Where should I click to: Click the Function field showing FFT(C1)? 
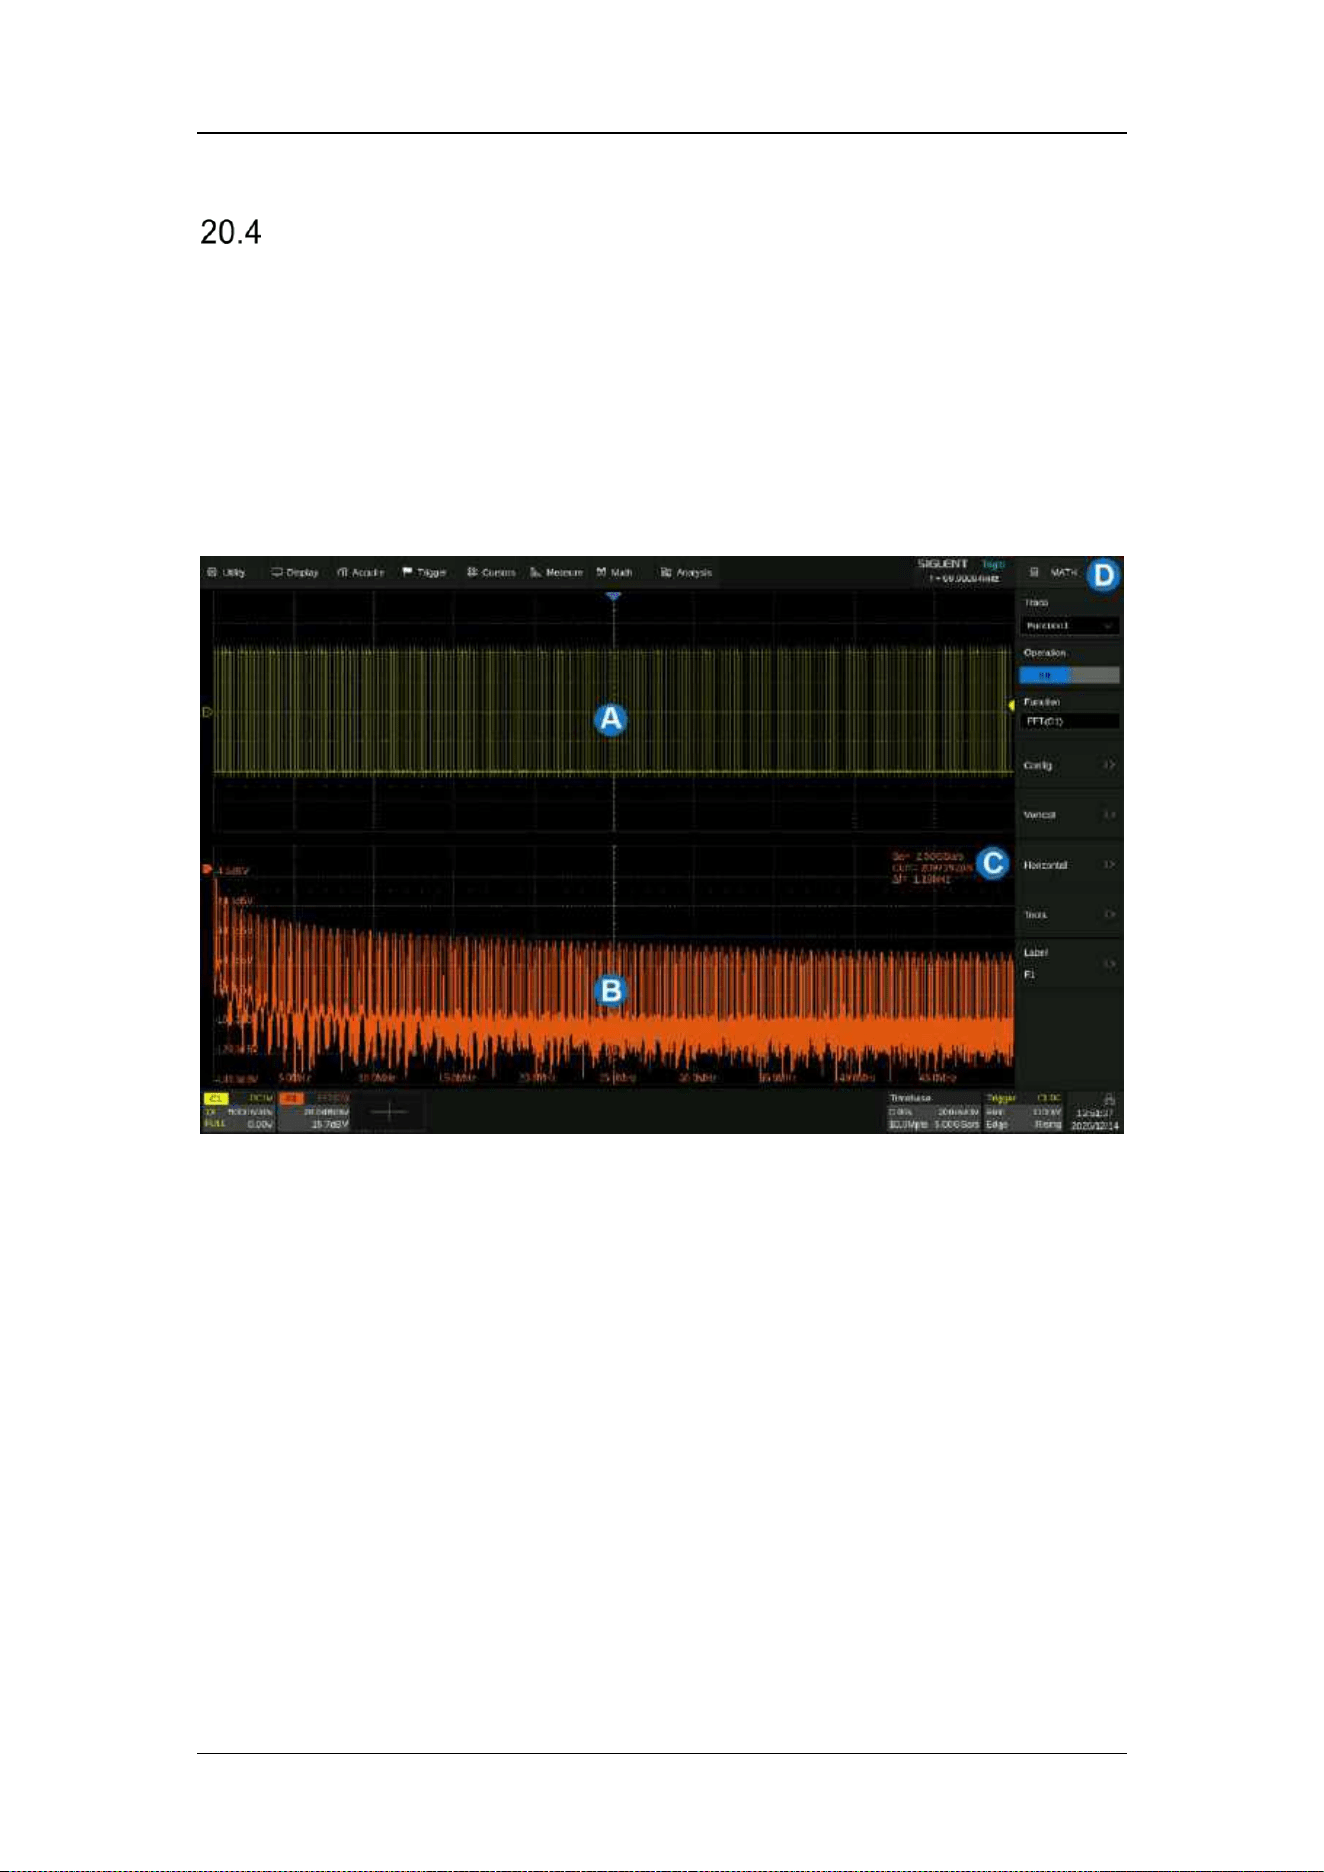1069,721
